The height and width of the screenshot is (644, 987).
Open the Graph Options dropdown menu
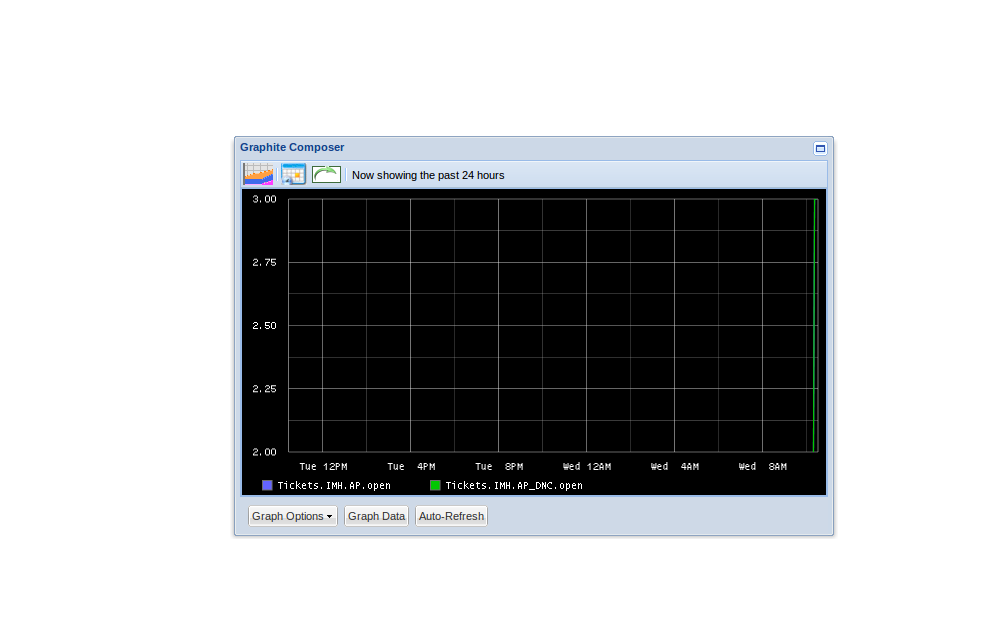coord(292,516)
